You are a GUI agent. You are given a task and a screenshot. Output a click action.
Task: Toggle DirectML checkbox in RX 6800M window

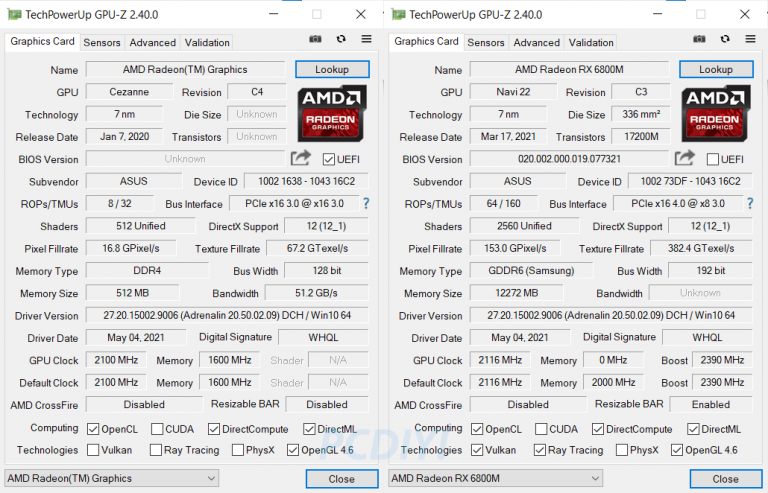[693, 429]
